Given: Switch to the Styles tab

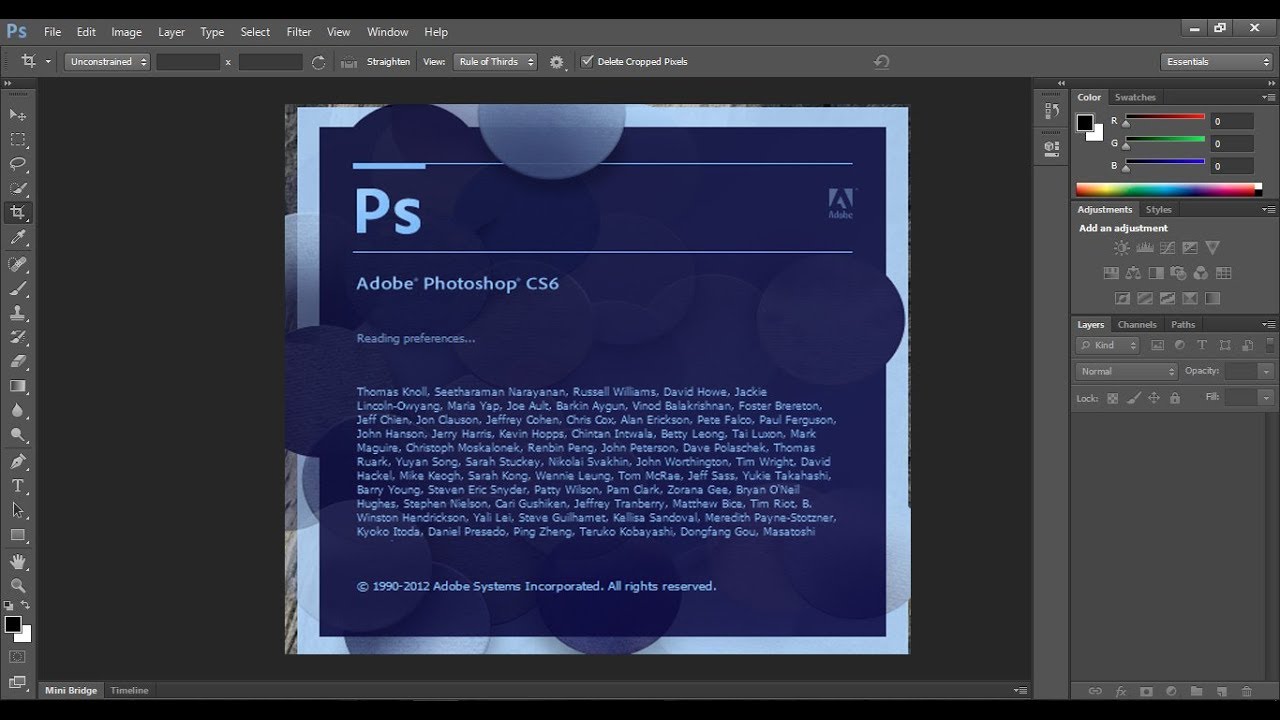Looking at the screenshot, I should (1159, 209).
